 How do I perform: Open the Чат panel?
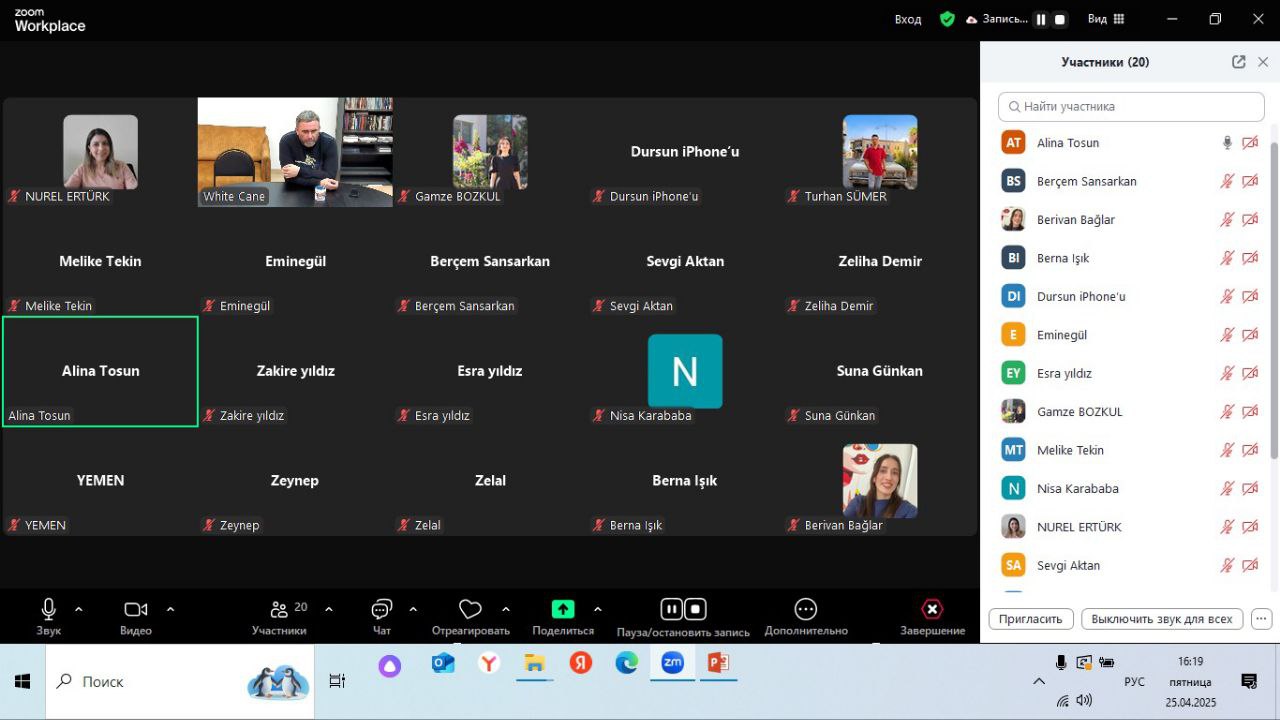[x=381, y=615]
